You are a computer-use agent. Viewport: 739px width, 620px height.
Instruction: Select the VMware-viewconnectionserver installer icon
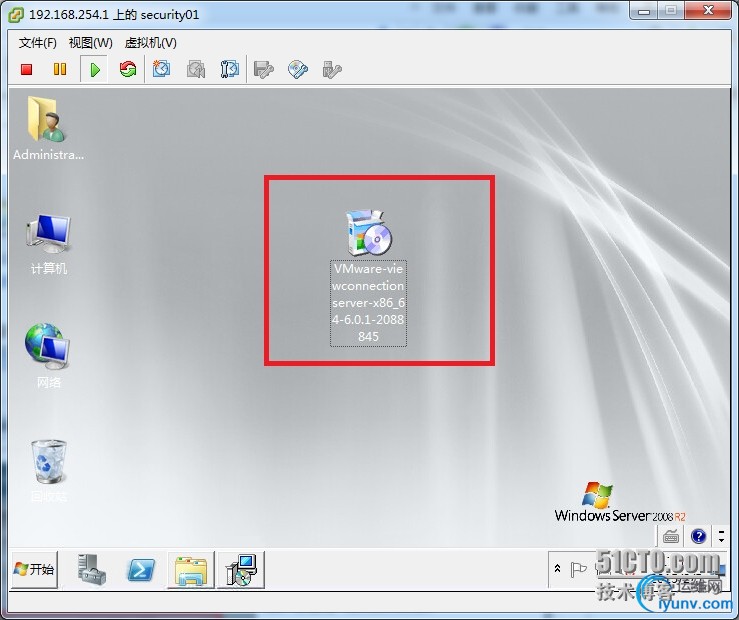pyautogui.click(x=369, y=277)
